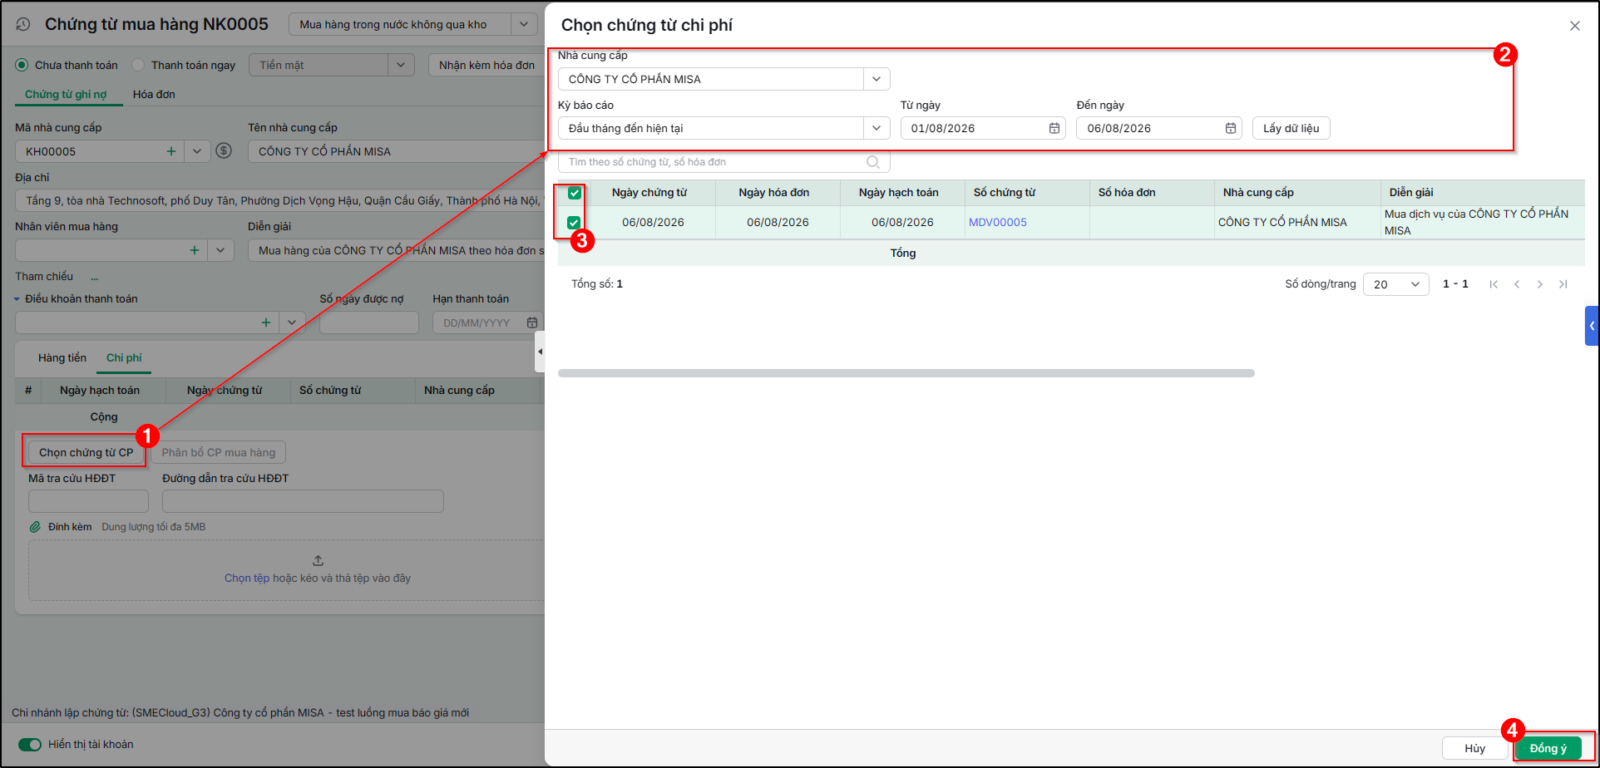This screenshot has width=1600, height=768.
Task: Expand the blue side panel arrow on right edge
Action: click(x=1592, y=326)
